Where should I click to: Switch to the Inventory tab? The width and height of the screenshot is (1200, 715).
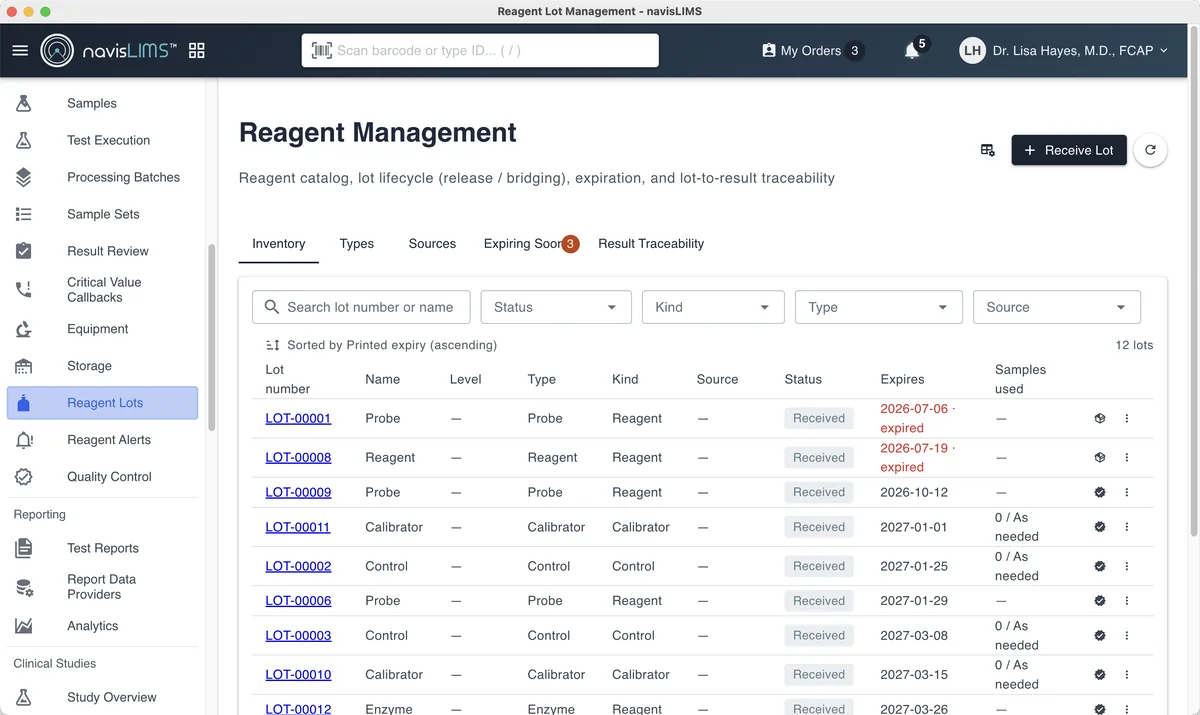[279, 243]
